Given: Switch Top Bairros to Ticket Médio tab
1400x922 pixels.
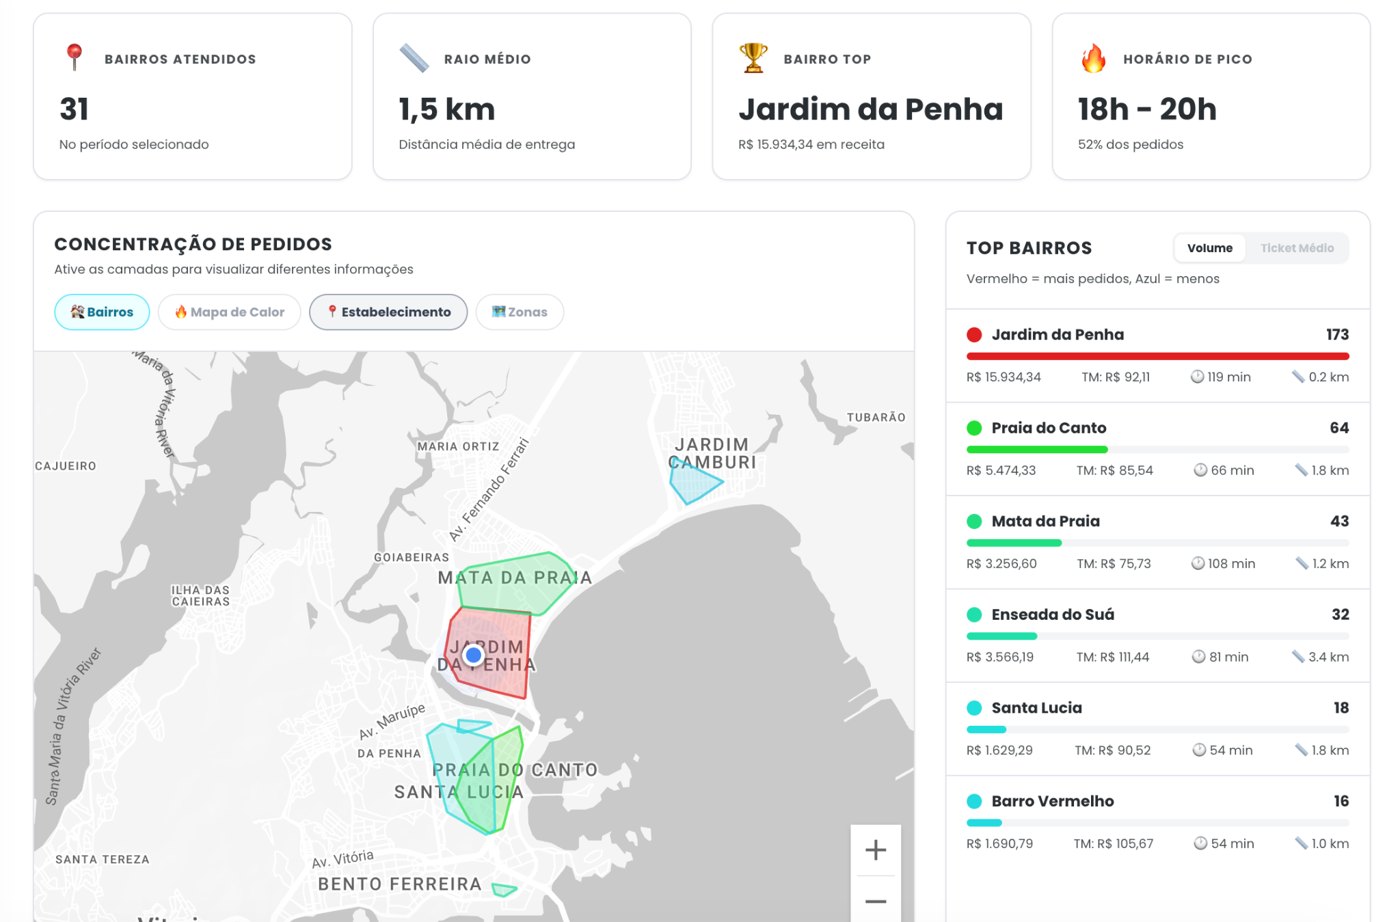Looking at the screenshot, I should click(1297, 248).
